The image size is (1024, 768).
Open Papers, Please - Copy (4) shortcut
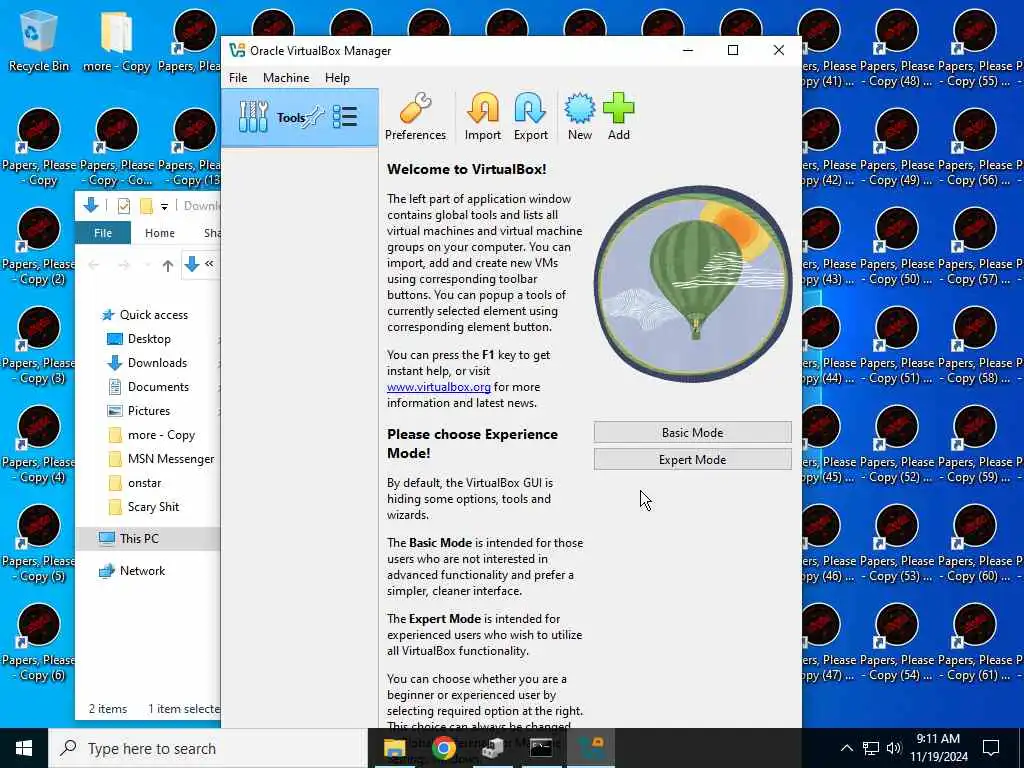pyautogui.click(x=39, y=445)
